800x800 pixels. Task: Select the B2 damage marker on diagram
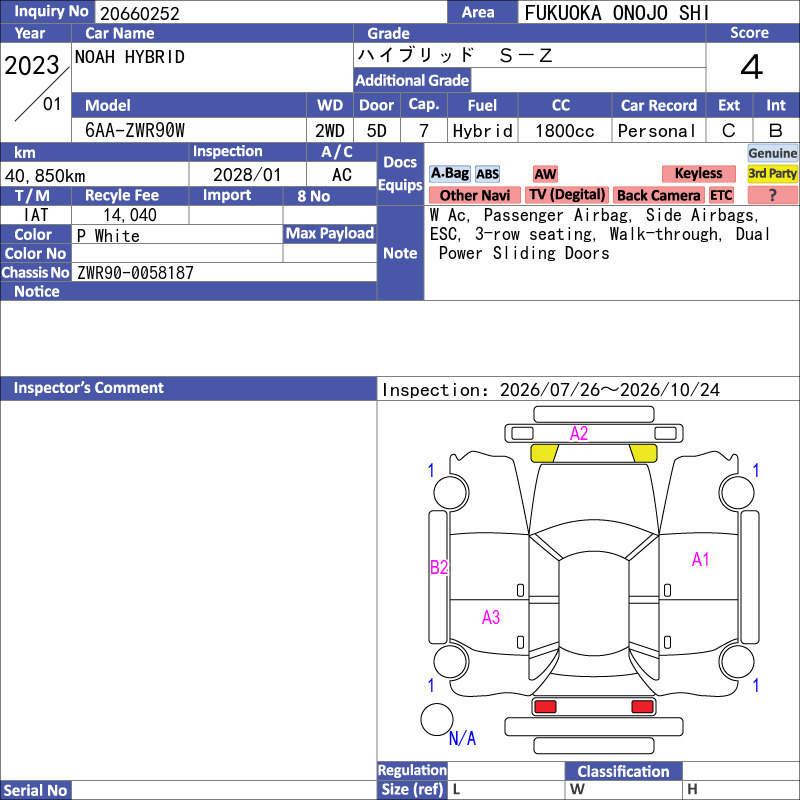click(x=439, y=567)
